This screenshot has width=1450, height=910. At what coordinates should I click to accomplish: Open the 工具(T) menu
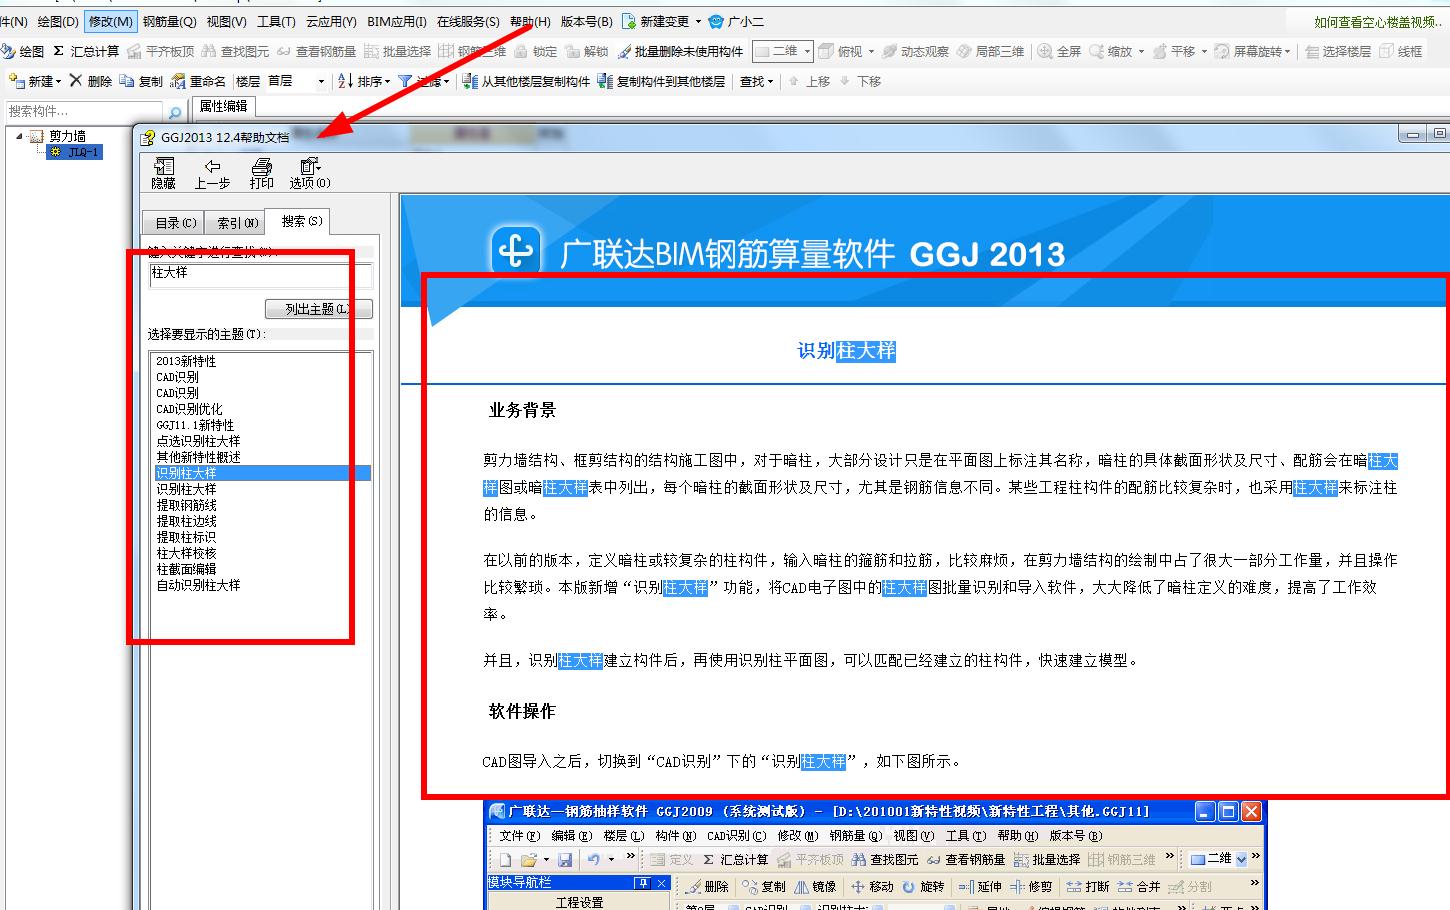coord(276,21)
